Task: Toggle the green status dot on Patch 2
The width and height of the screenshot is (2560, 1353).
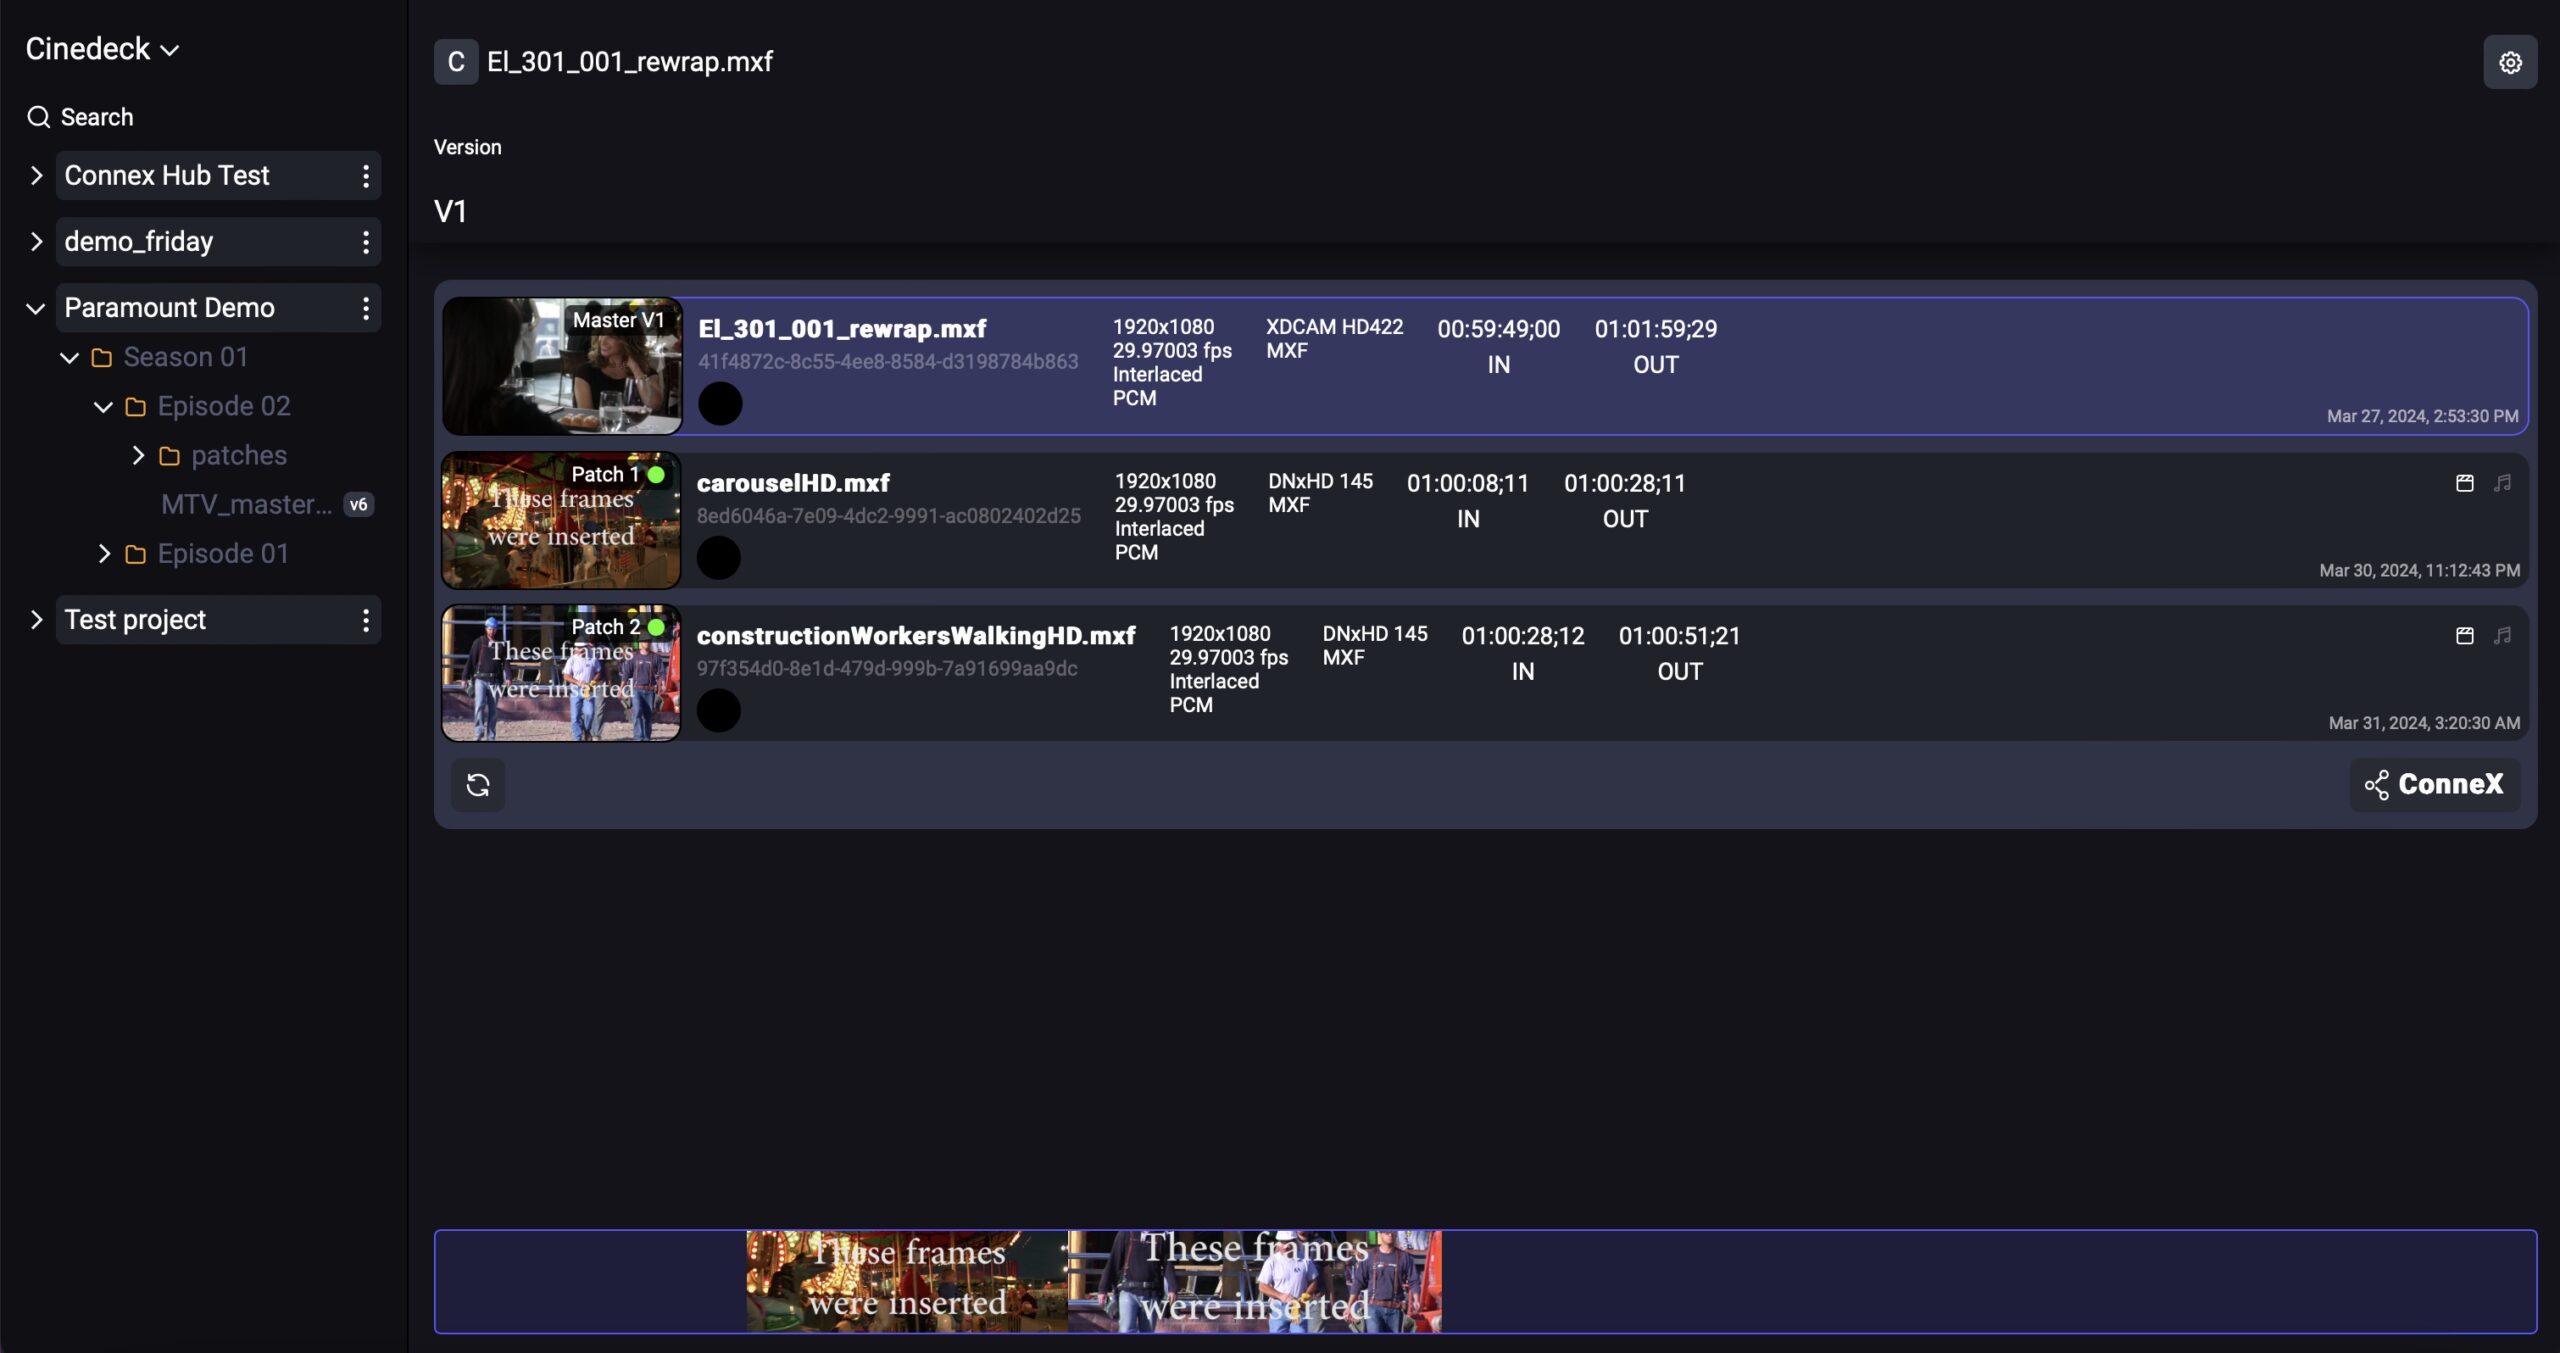Action: click(656, 627)
